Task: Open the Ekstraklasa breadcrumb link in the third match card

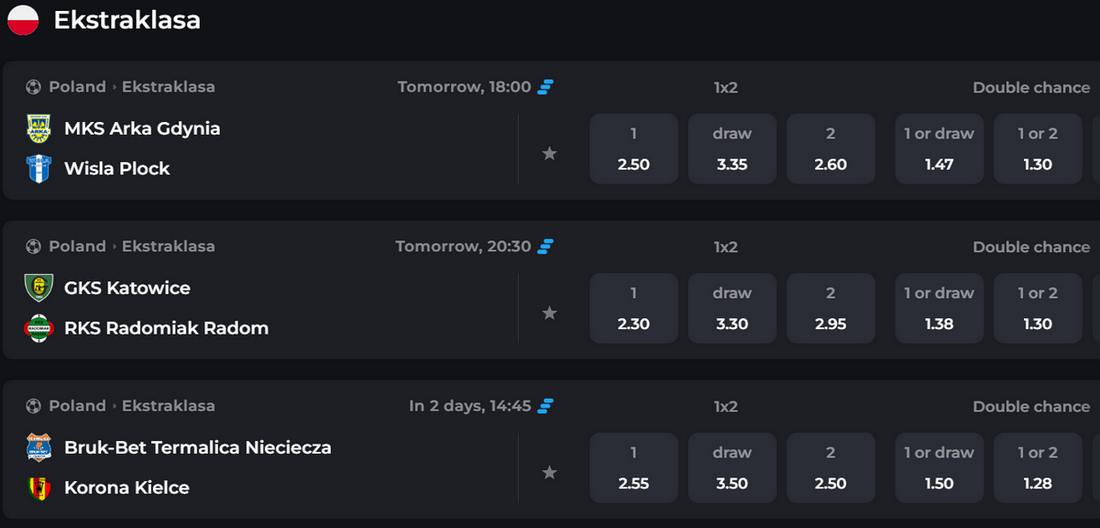Action: (x=168, y=406)
